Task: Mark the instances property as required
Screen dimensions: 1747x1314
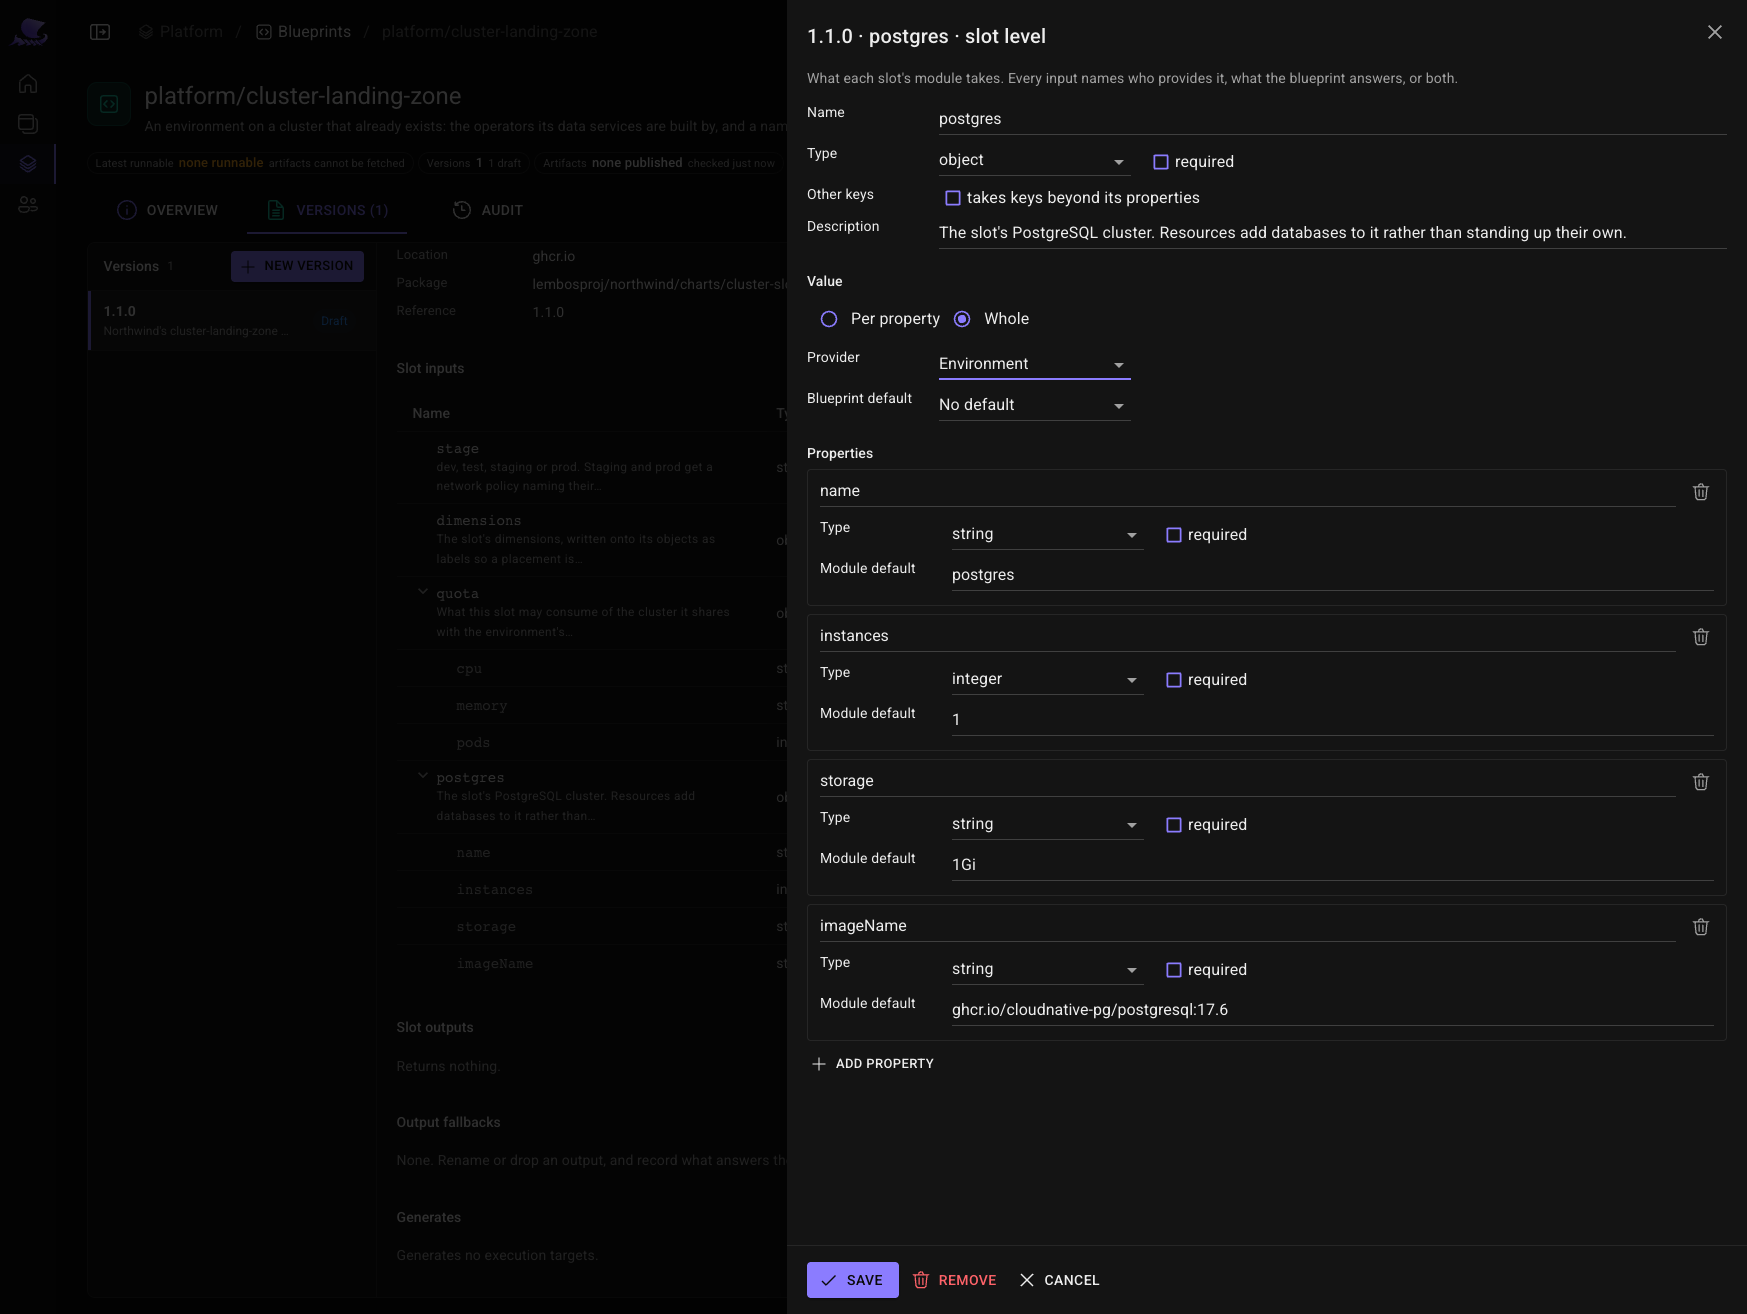Action: [x=1174, y=680]
